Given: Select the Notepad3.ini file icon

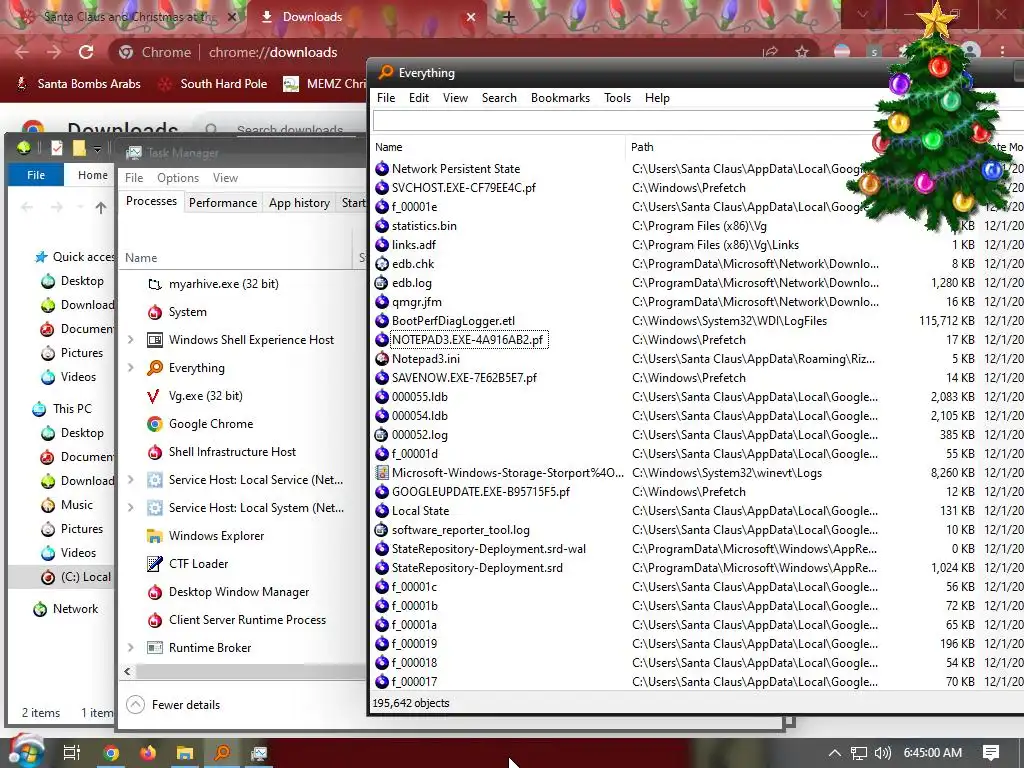Looking at the screenshot, I should click(x=382, y=359).
